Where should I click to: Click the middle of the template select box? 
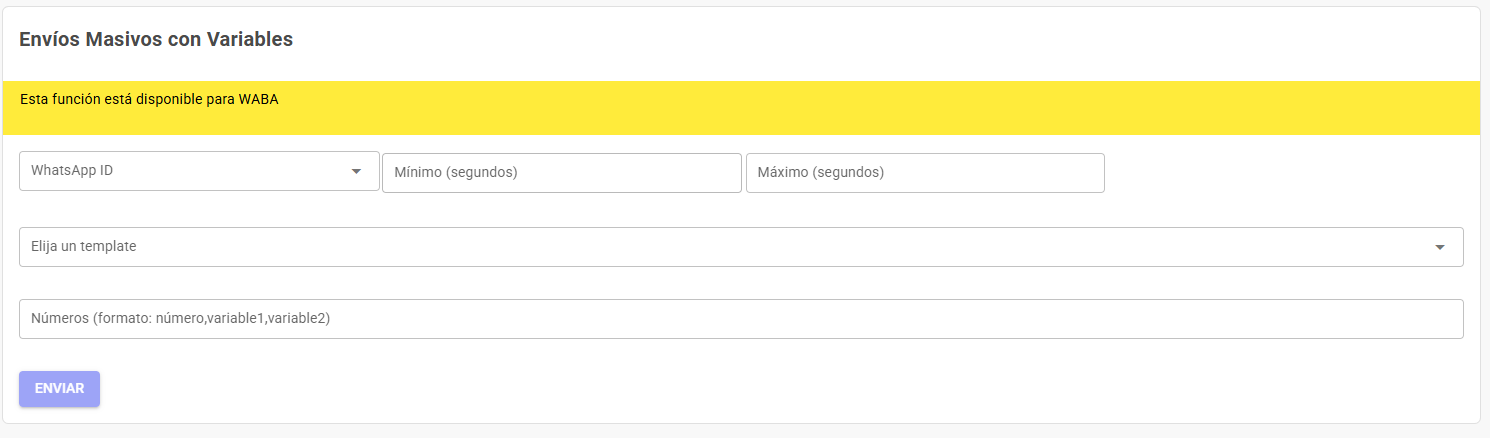click(741, 247)
